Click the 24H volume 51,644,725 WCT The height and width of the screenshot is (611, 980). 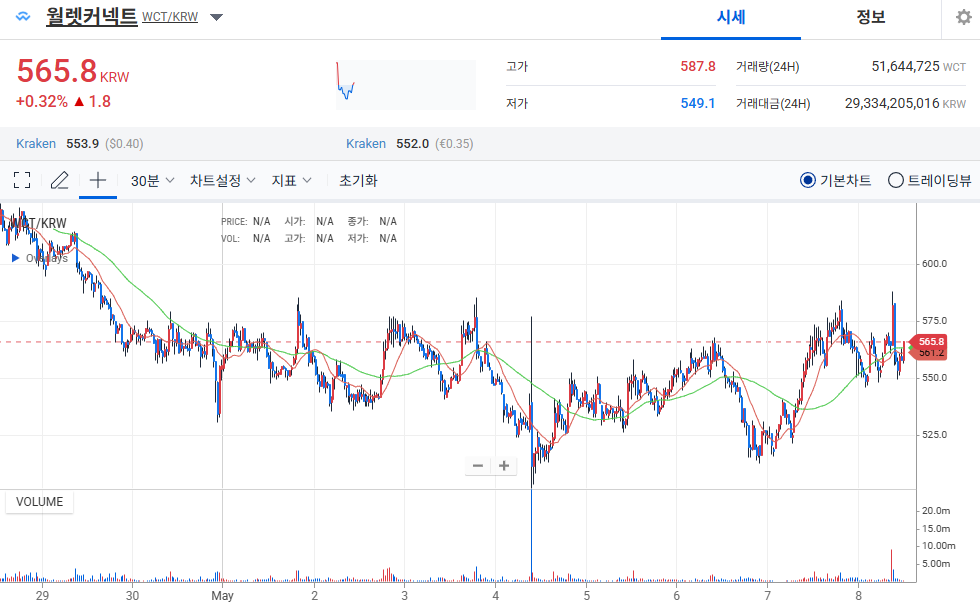pyautogui.click(x=919, y=66)
